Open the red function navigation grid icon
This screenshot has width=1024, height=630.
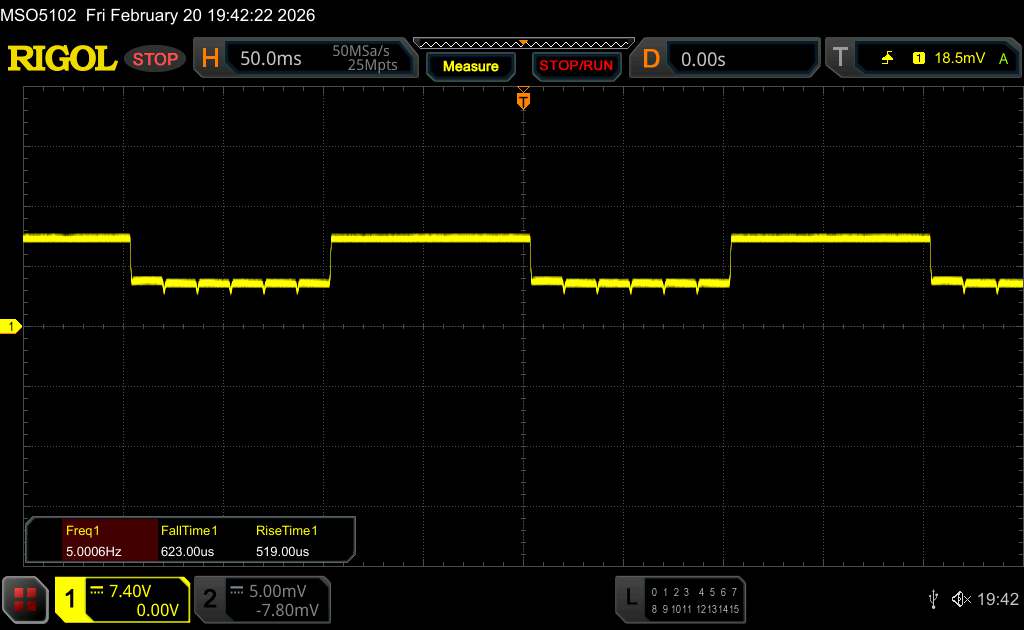[27, 598]
